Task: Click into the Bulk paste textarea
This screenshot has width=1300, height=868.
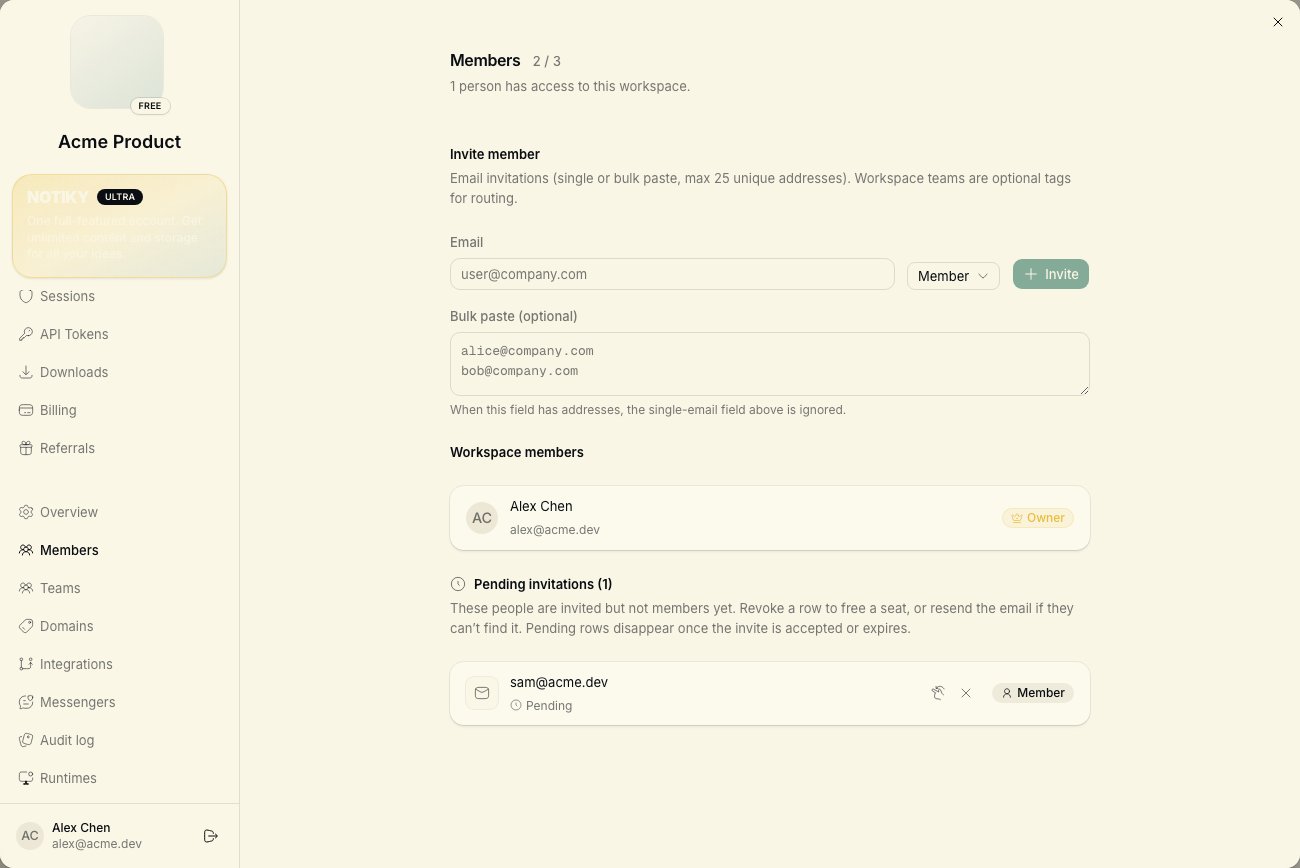Action: pyautogui.click(x=770, y=364)
